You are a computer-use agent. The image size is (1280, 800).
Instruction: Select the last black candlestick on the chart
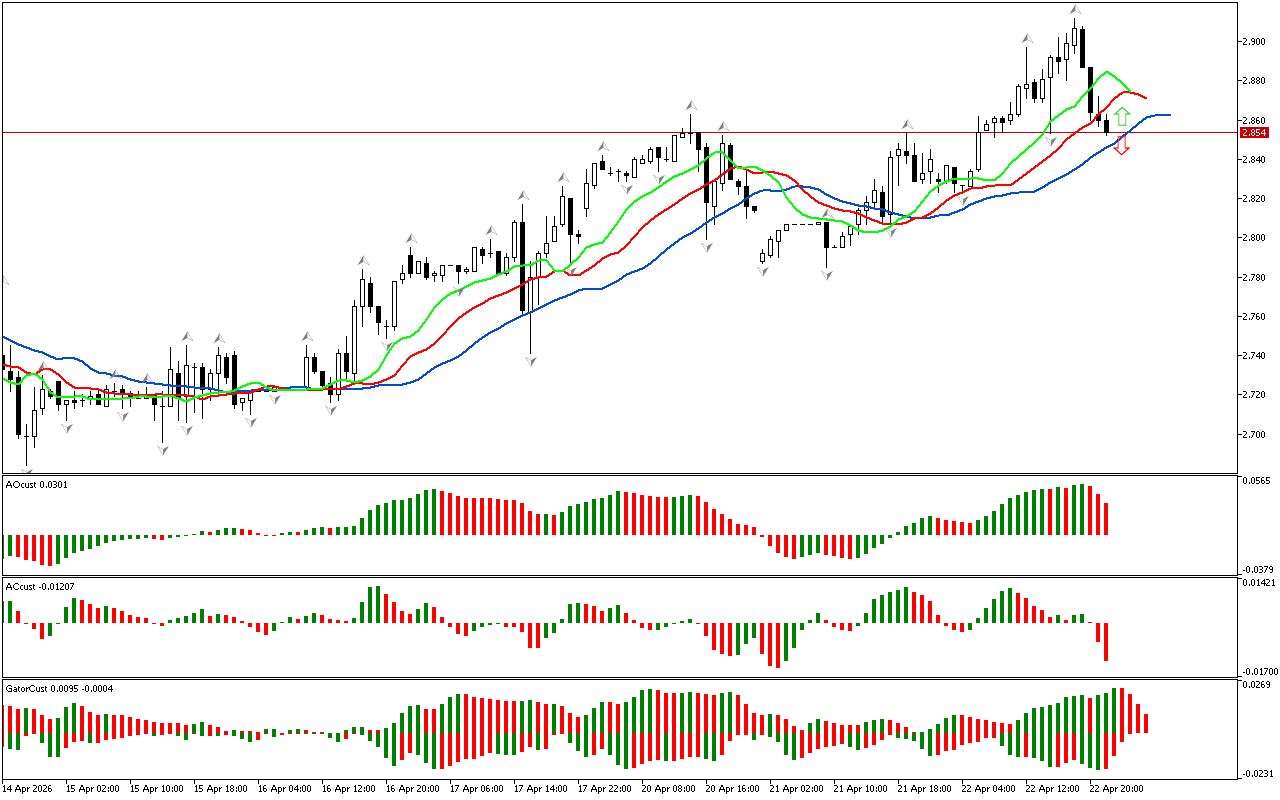pos(1106,123)
